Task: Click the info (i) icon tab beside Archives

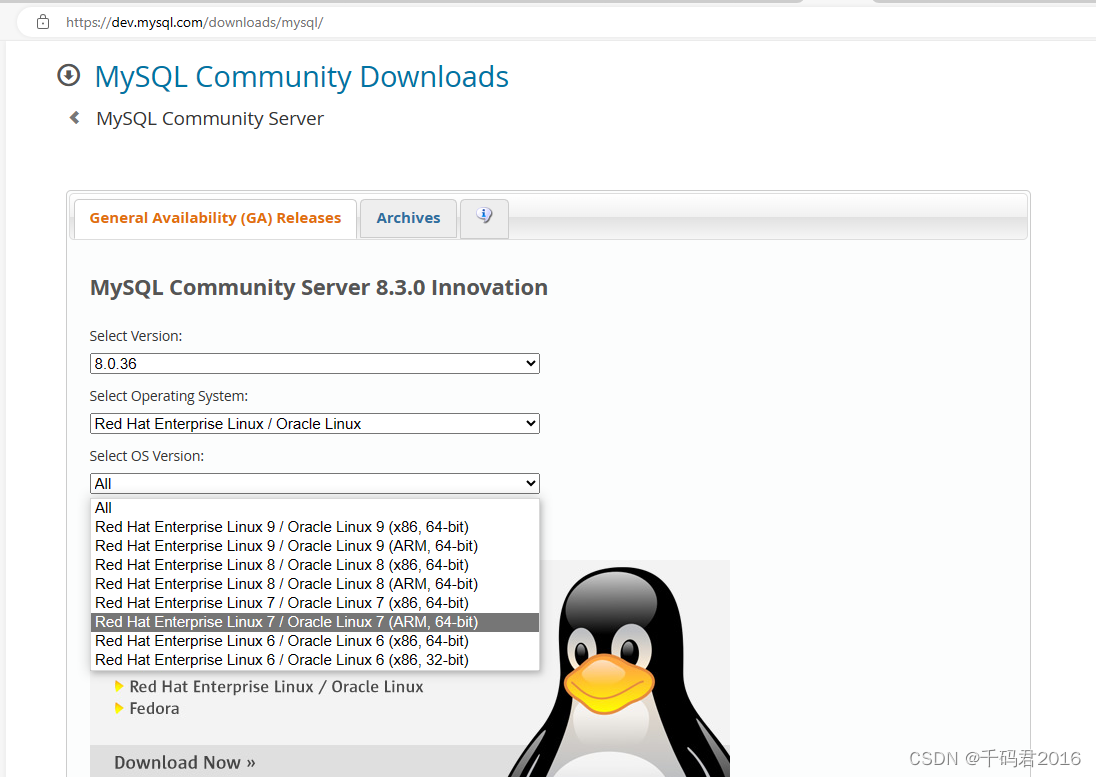Action: (484, 218)
